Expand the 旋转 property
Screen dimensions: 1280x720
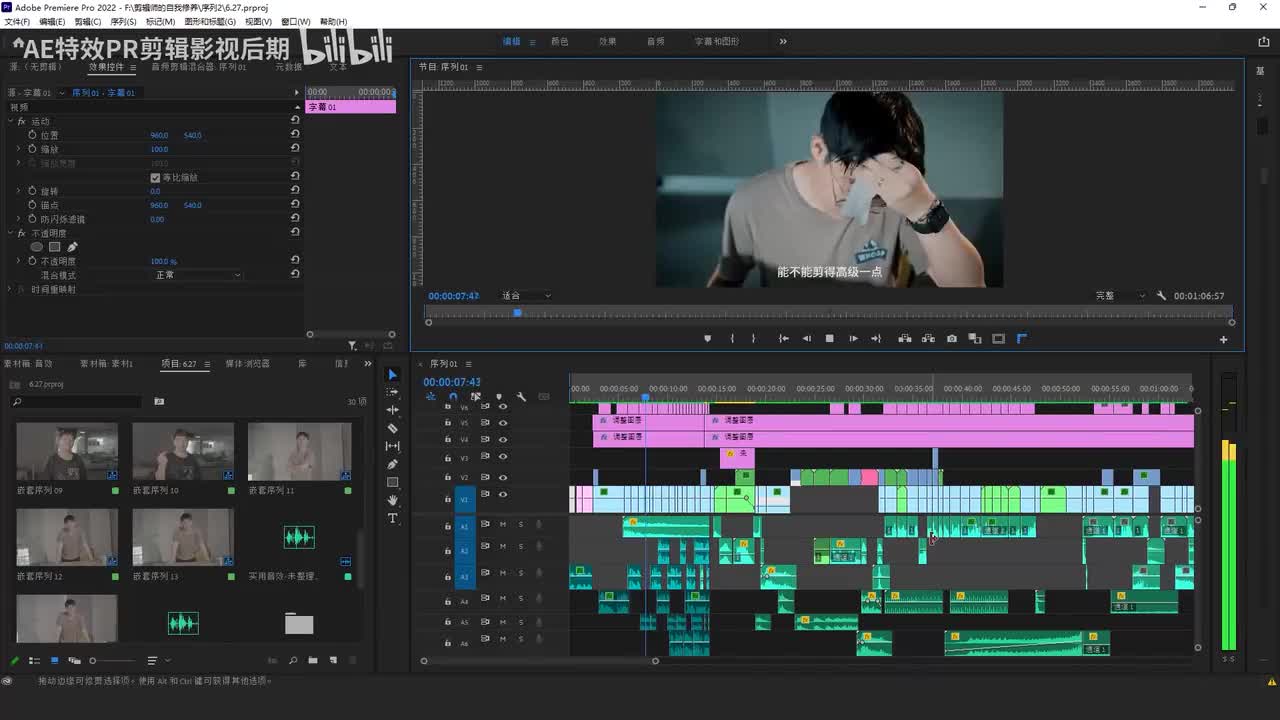tap(18, 191)
